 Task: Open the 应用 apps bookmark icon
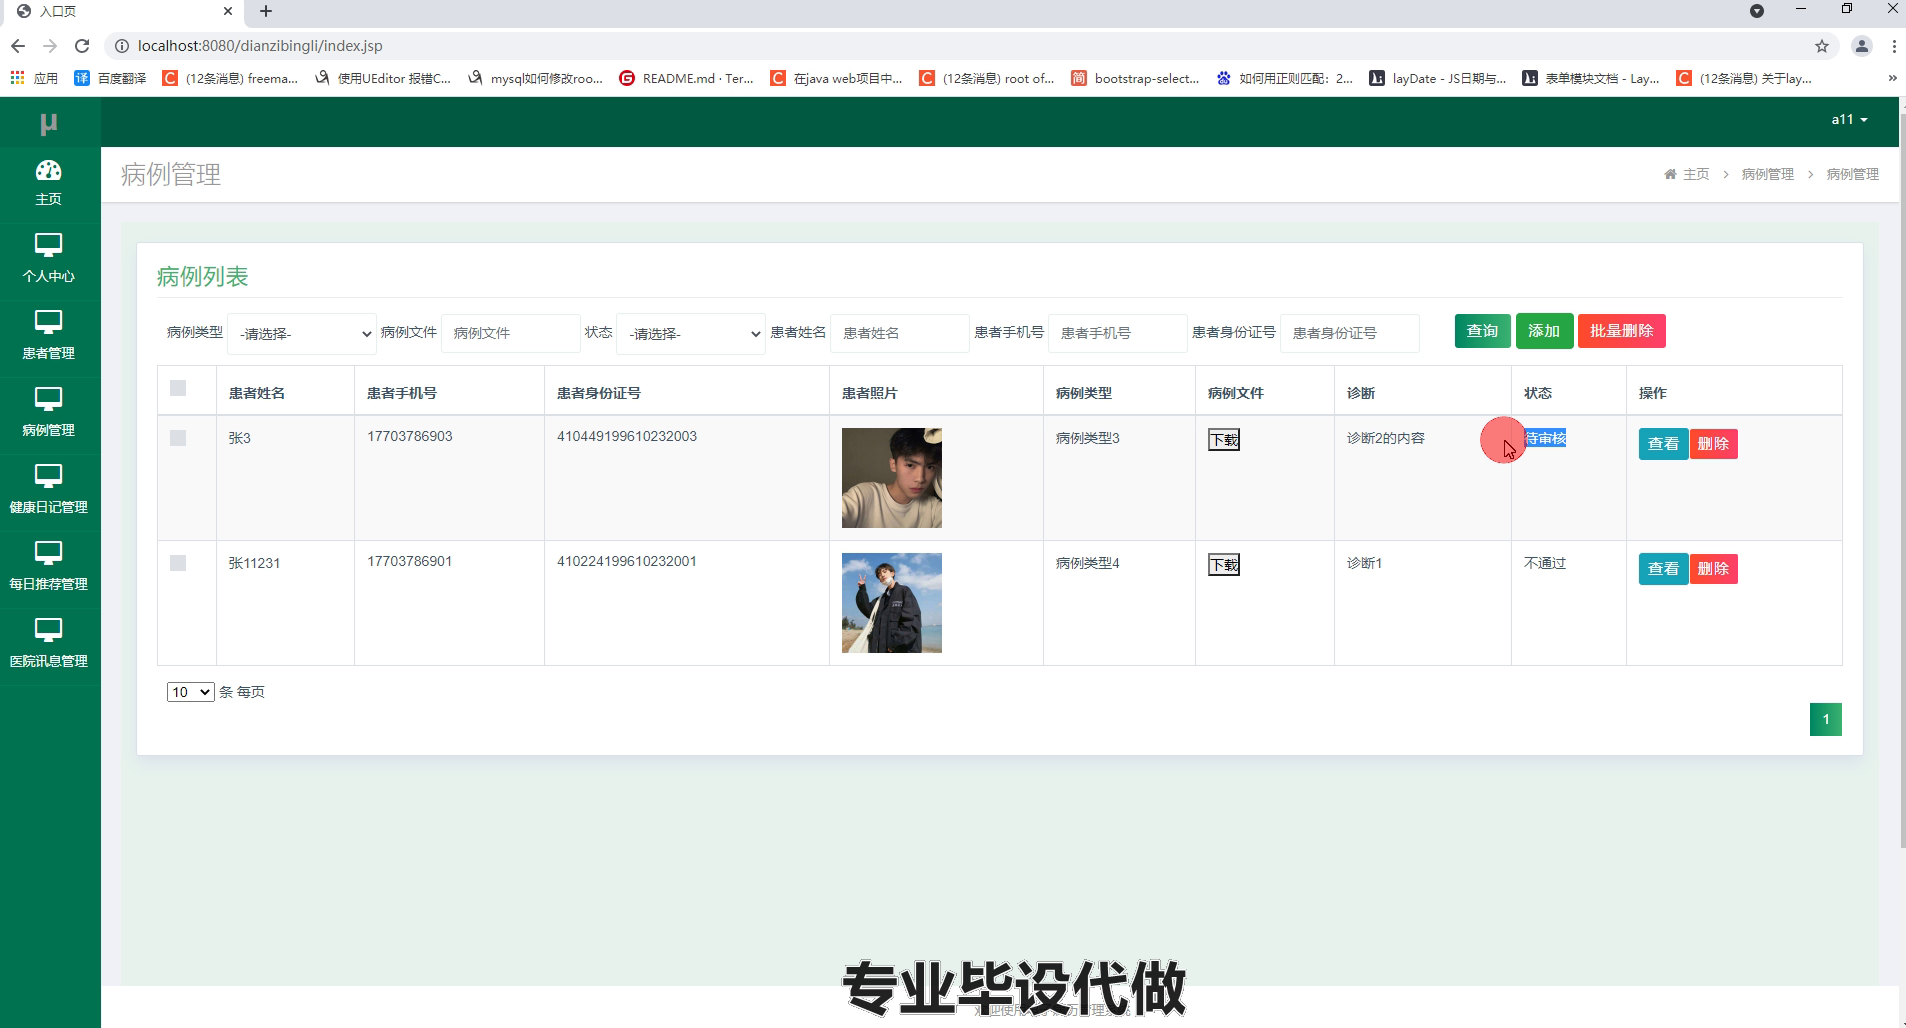[x=34, y=78]
